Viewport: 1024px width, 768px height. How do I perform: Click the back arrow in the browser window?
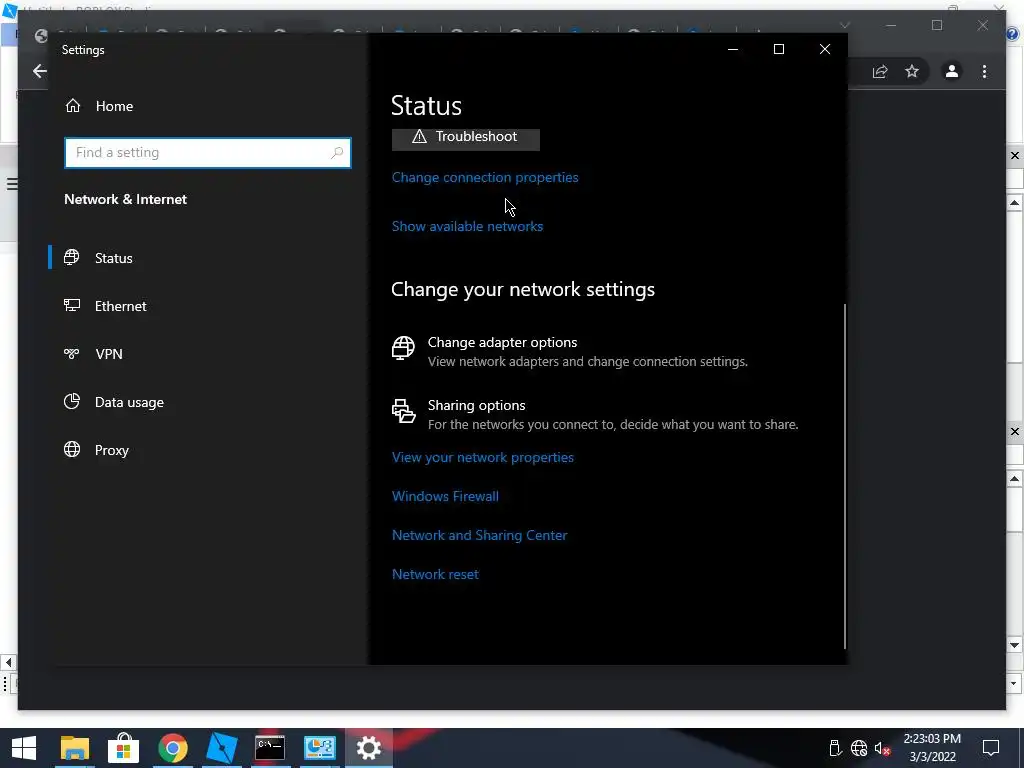(40, 71)
